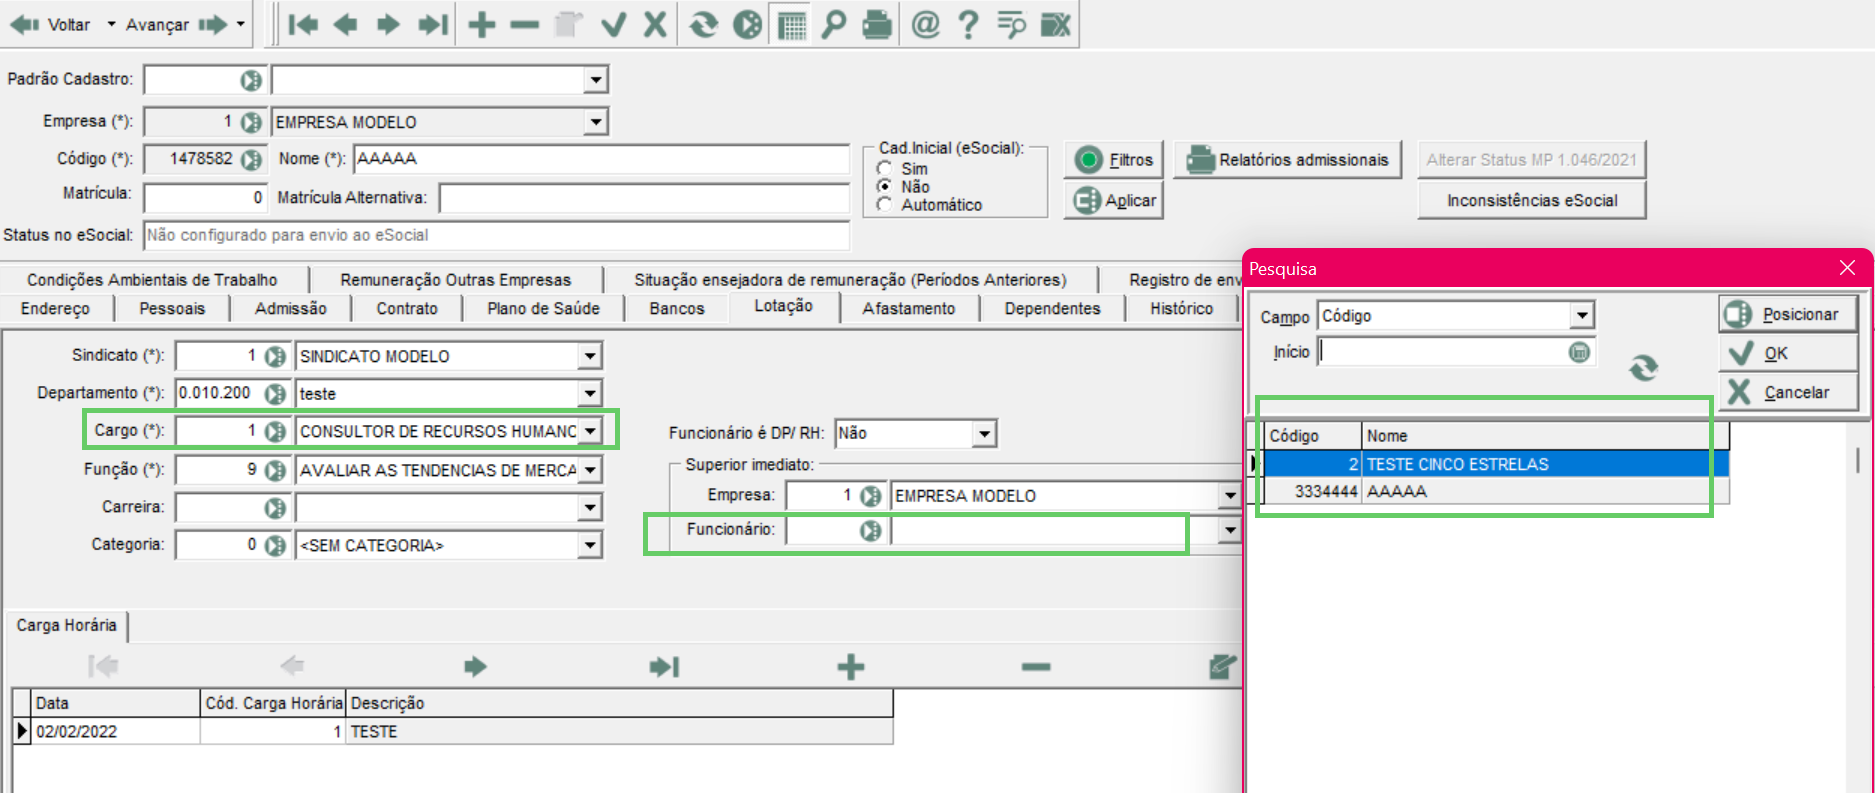Click the text search lines icon in toolbar
Image resolution: width=1875 pixels, height=793 pixels.
tap(1011, 24)
